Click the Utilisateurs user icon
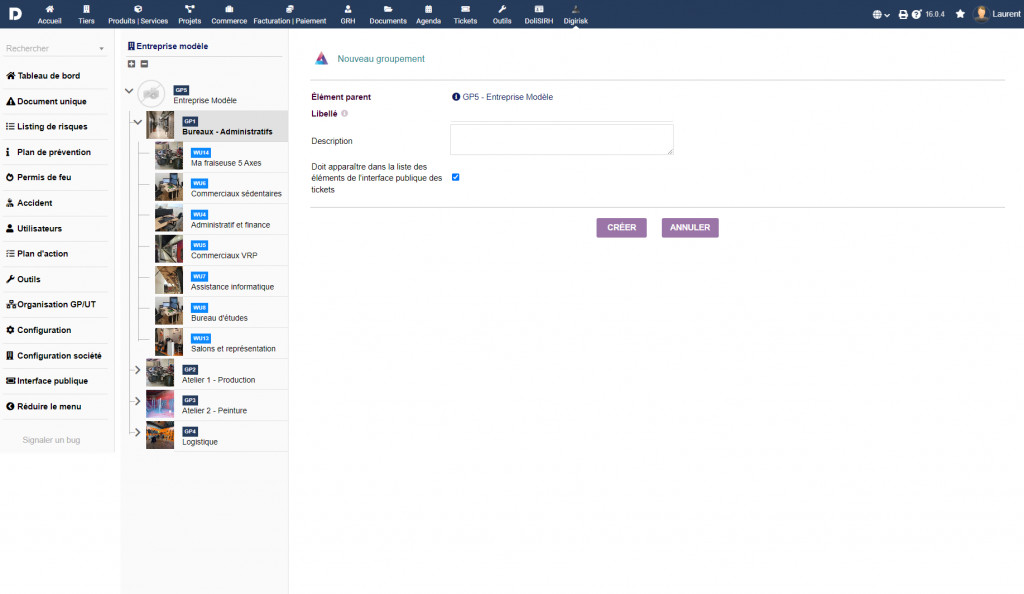Screen dimensions: 1024x594 10,228
